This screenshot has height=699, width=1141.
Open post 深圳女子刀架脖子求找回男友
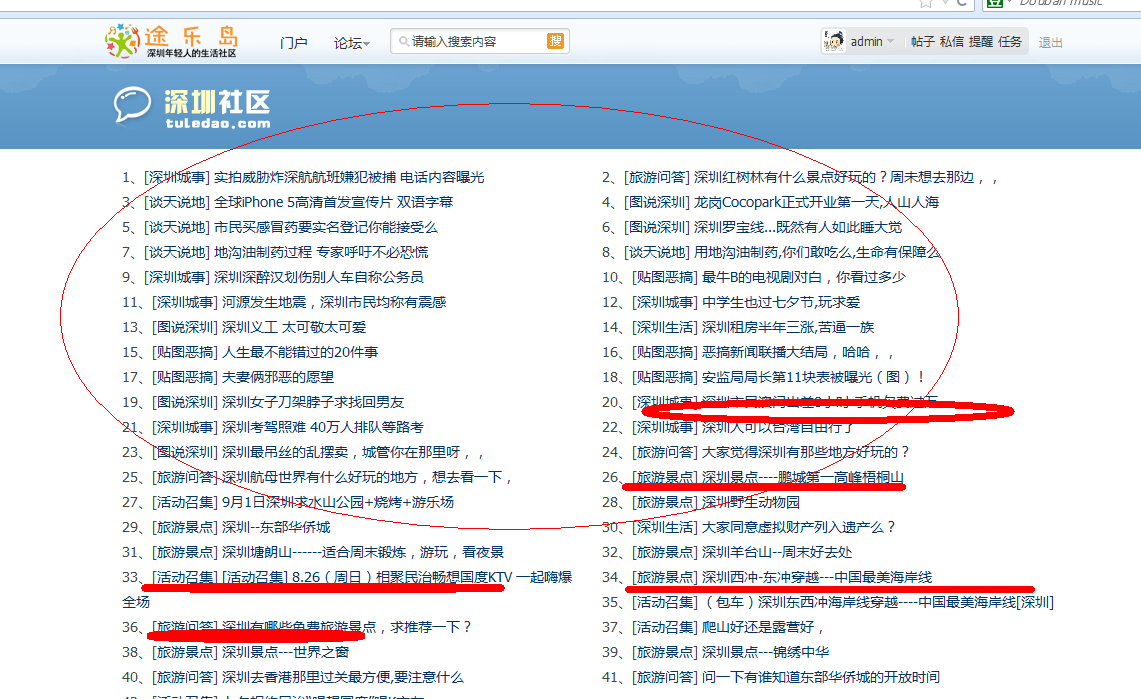[x=313, y=402]
